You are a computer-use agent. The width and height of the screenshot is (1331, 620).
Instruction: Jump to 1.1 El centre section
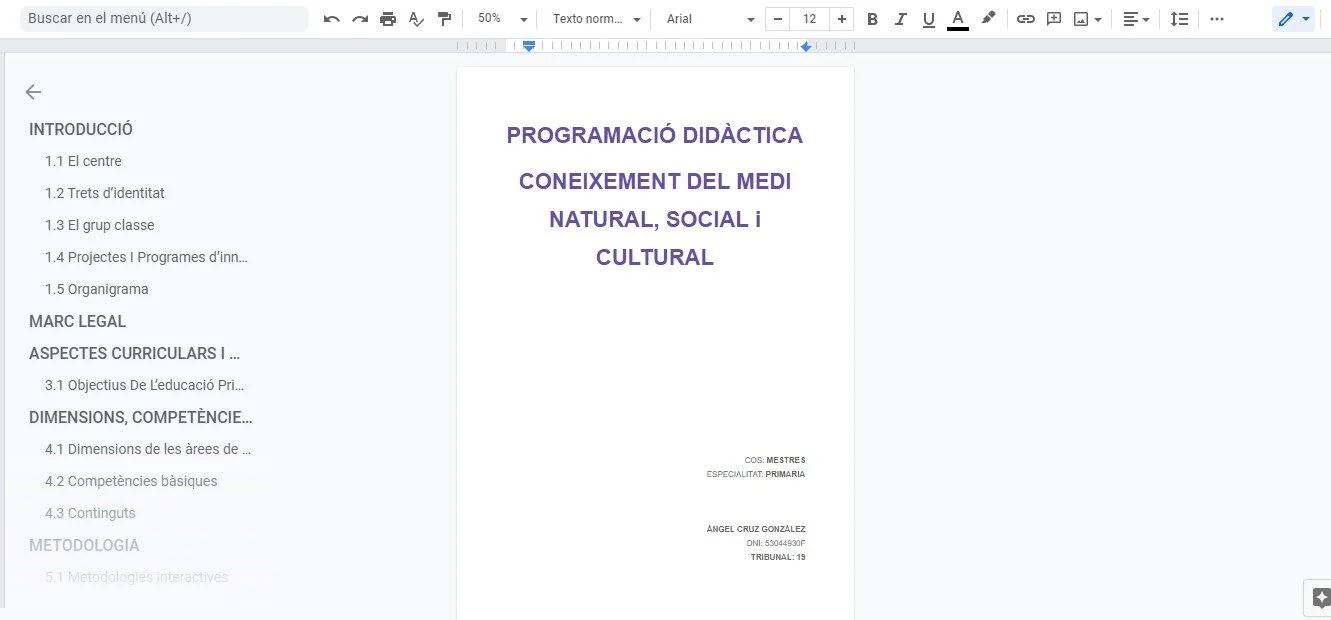(83, 161)
